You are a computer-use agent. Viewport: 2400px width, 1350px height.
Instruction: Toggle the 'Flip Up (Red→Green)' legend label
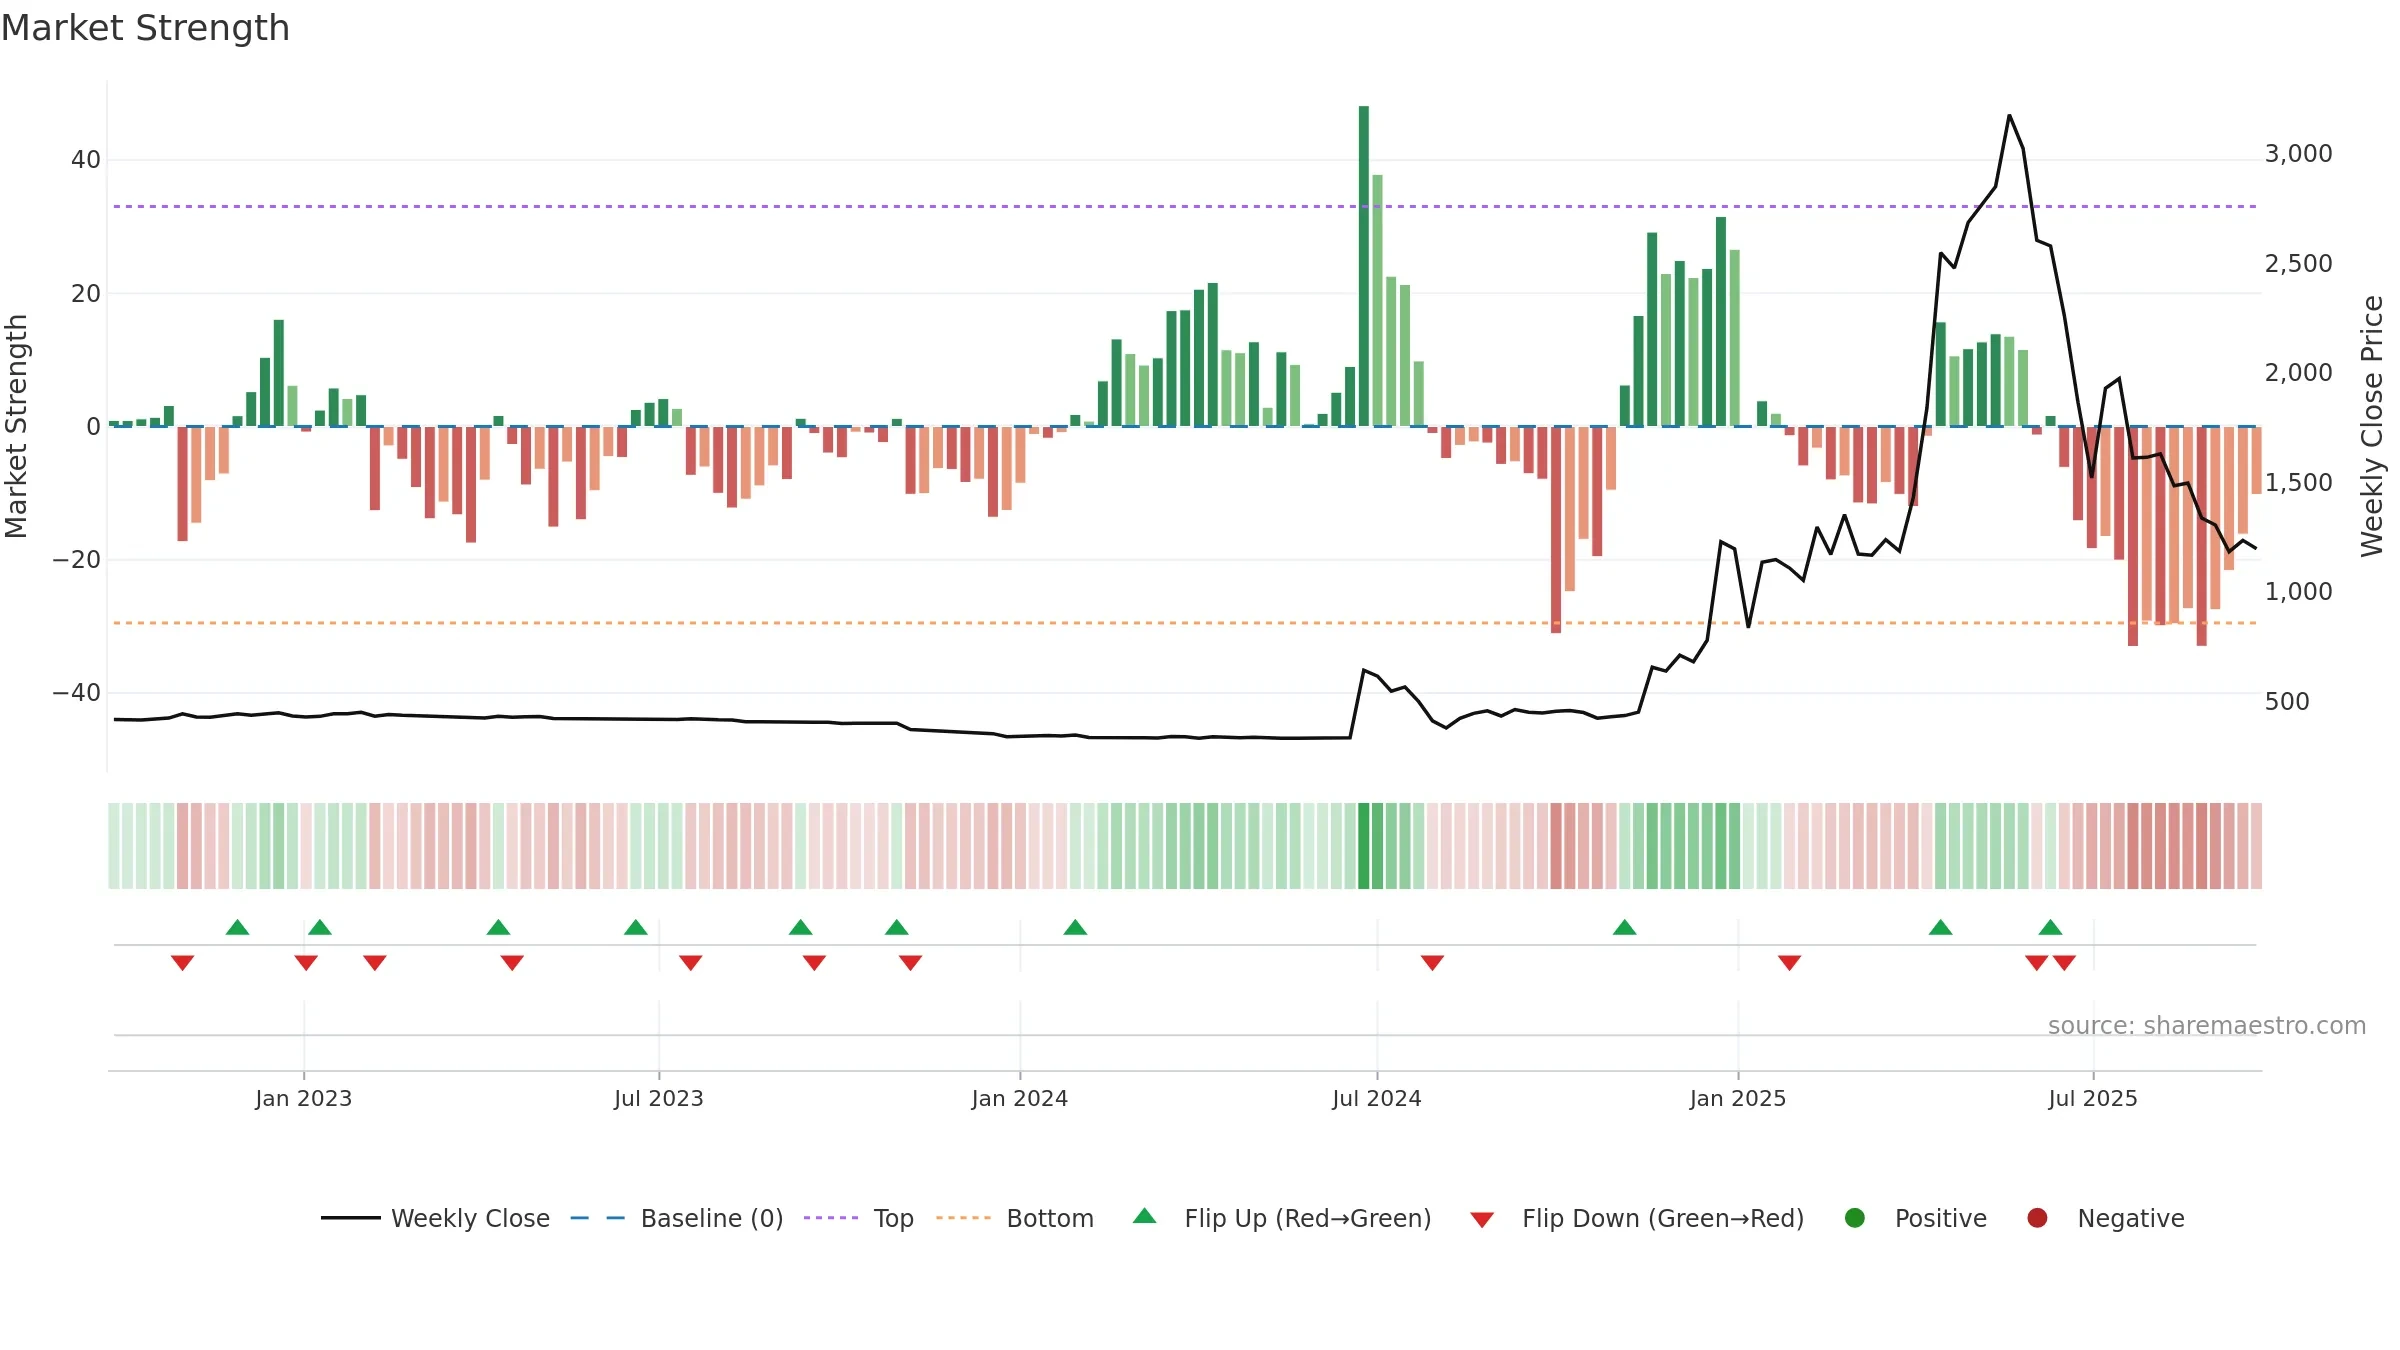point(1308,1218)
